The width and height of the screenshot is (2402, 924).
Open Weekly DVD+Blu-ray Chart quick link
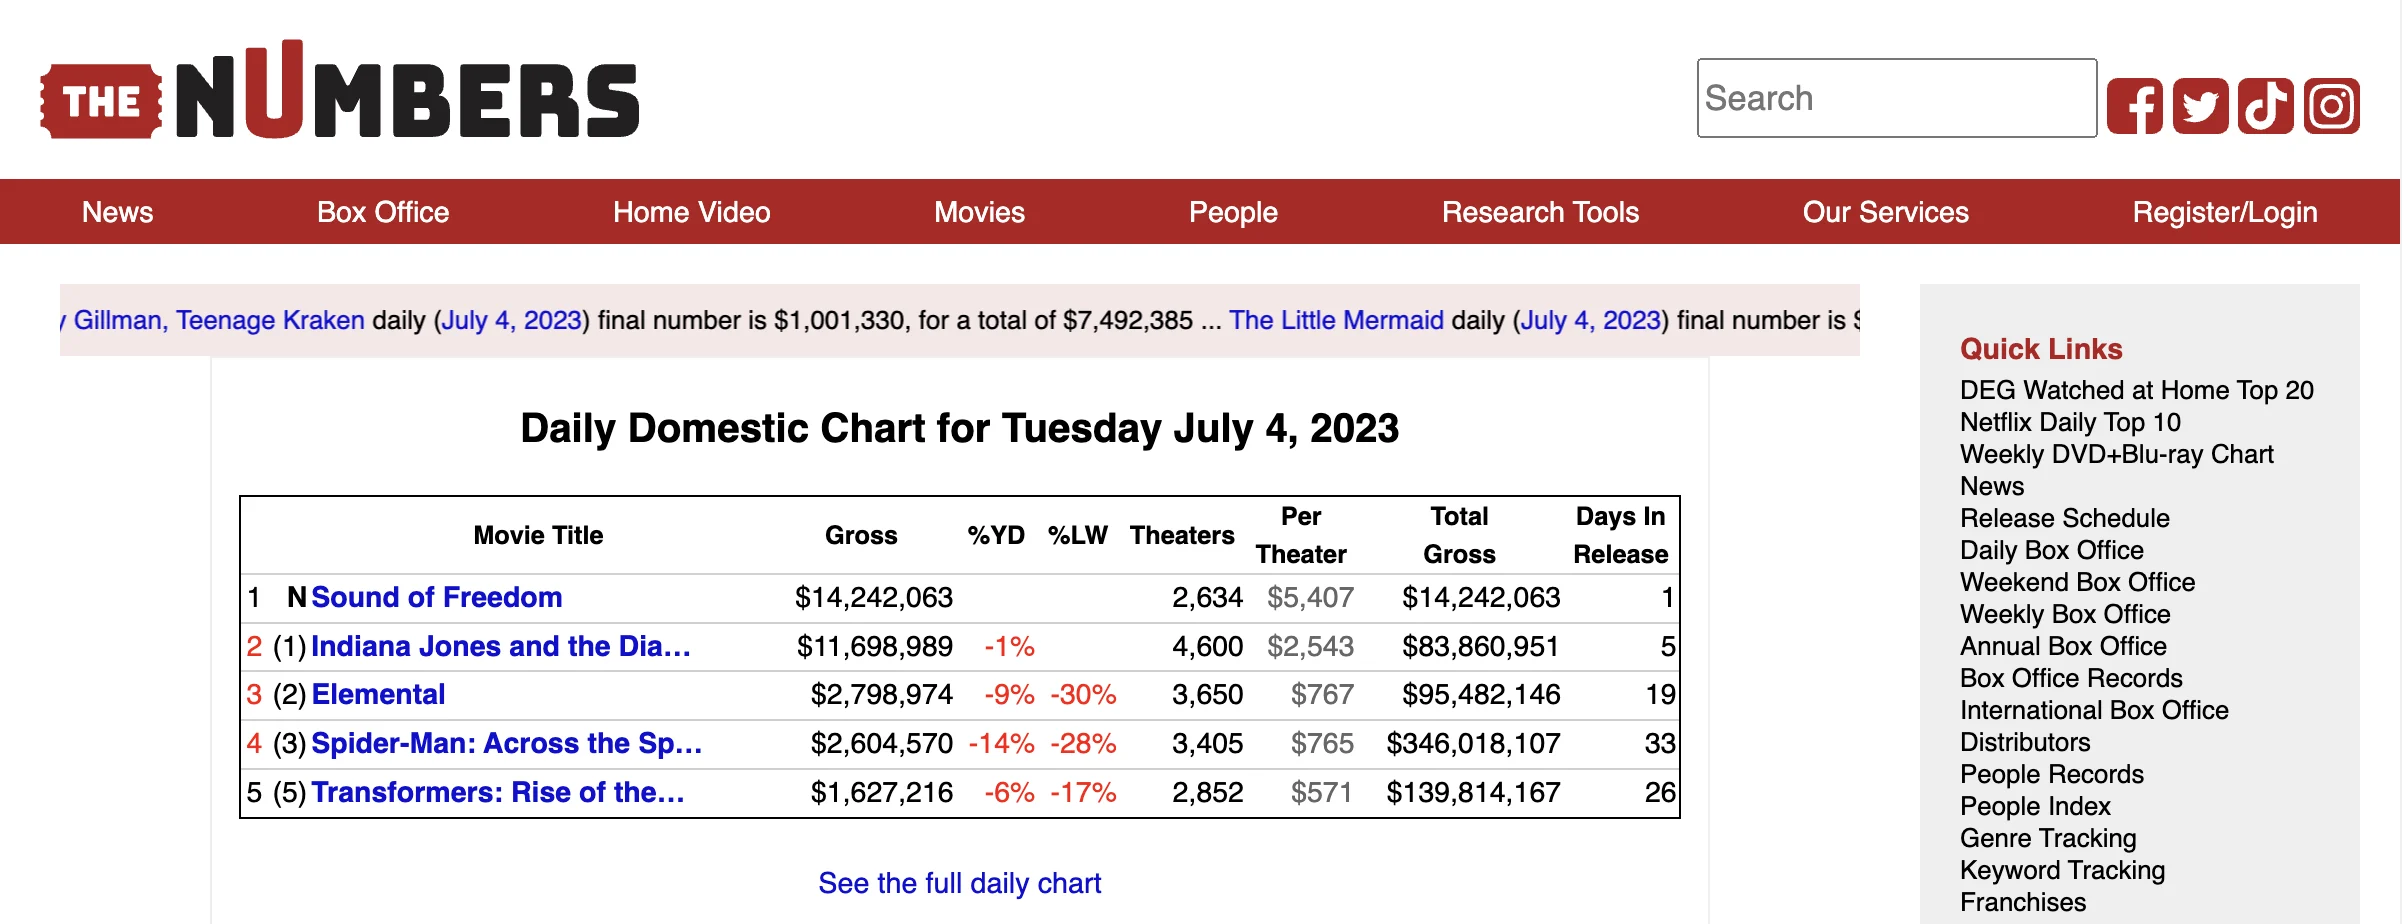(x=2117, y=454)
